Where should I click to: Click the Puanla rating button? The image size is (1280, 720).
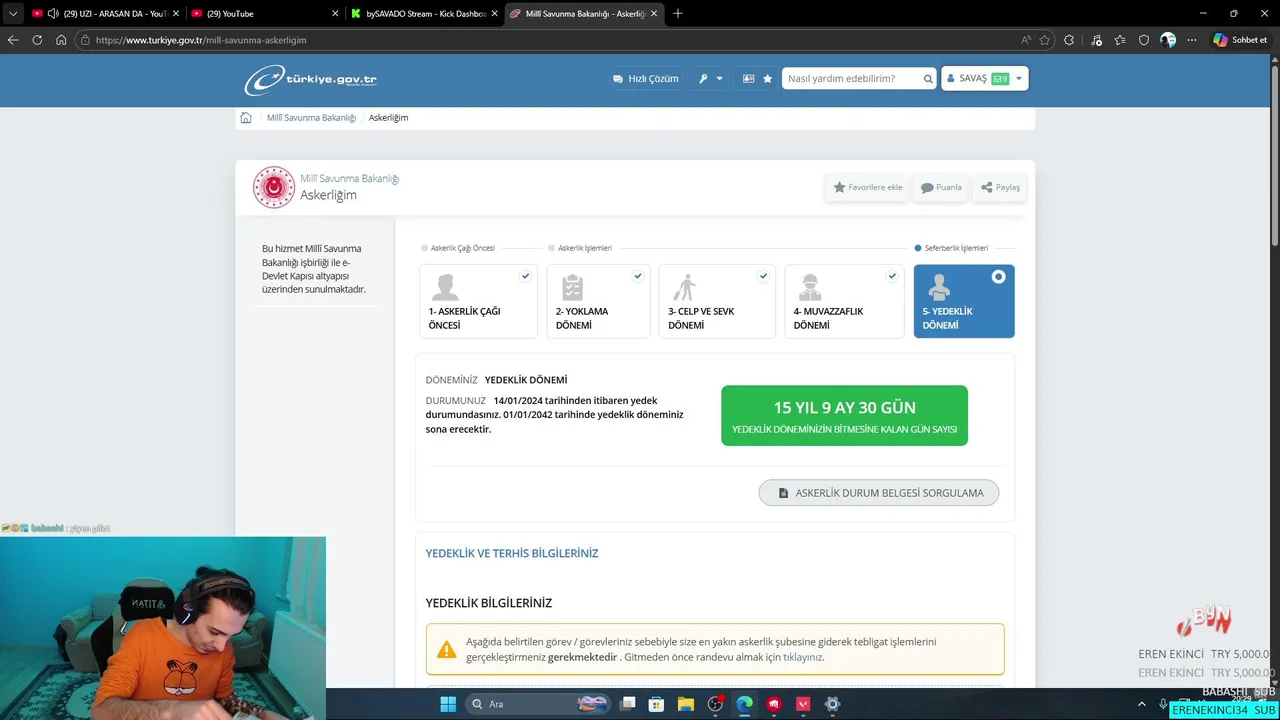941,187
